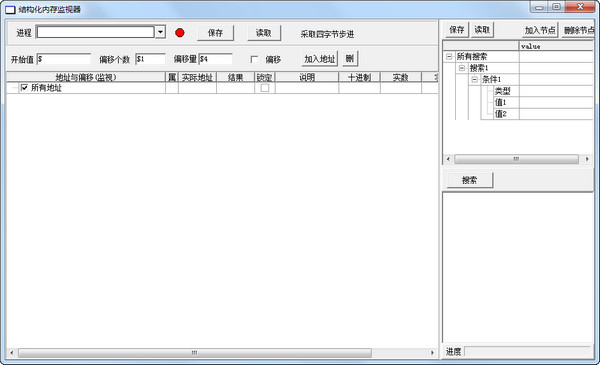The image size is (600, 365).
Task: Click the 属 column header
Action: click(172, 77)
